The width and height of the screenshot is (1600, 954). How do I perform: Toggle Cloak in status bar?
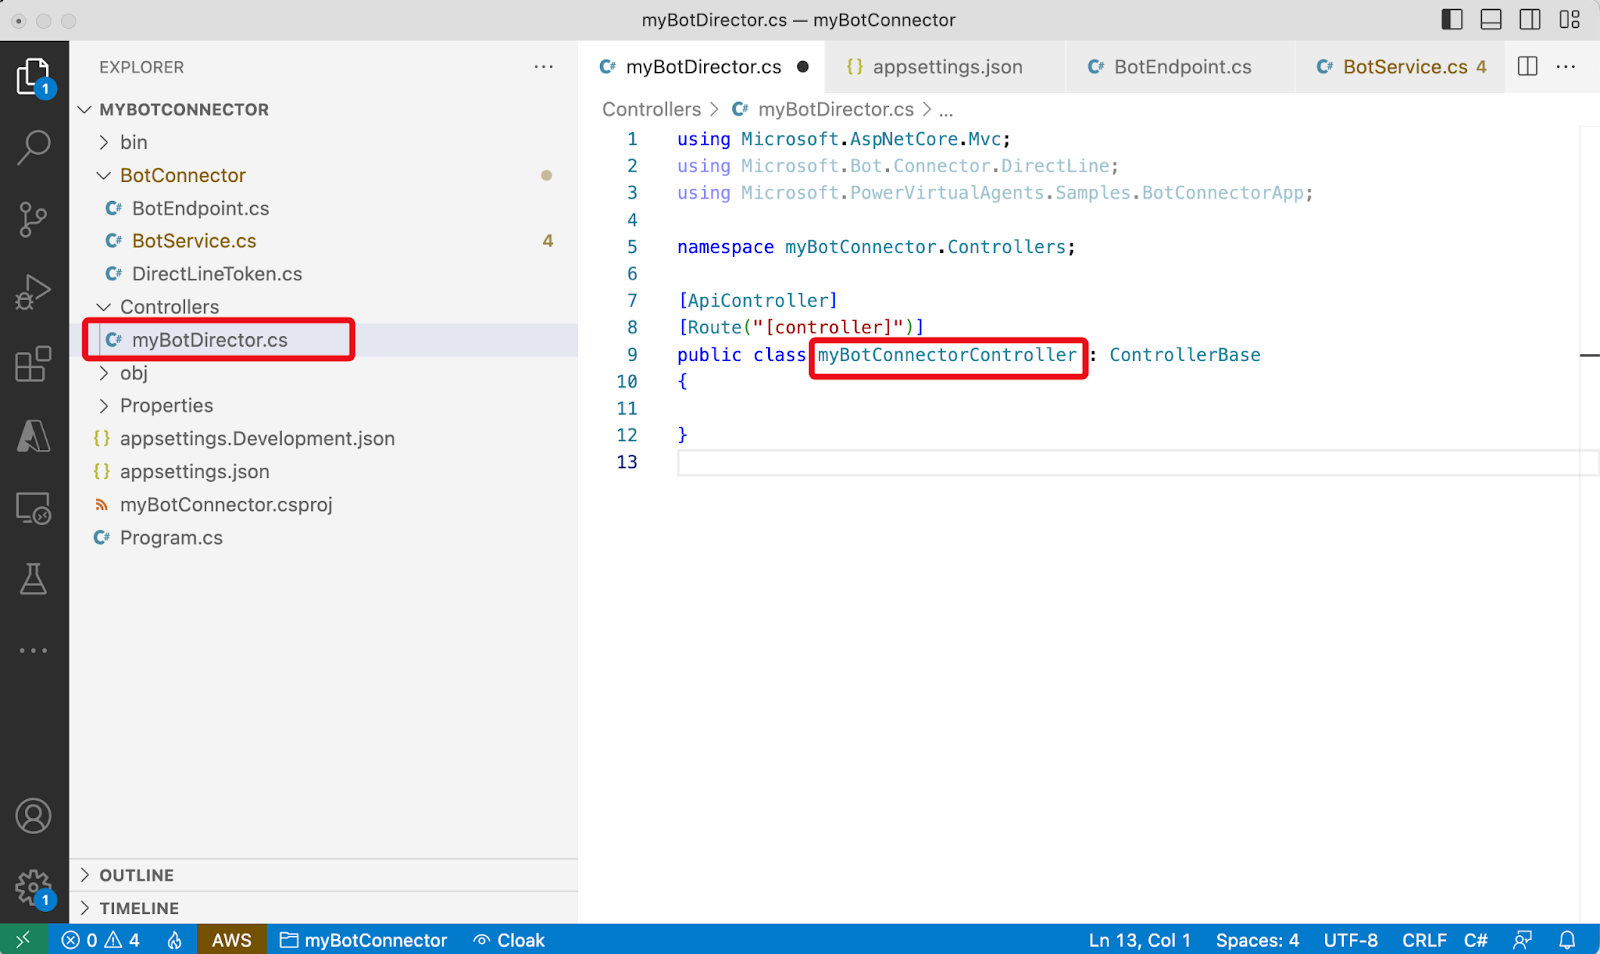[509, 940]
